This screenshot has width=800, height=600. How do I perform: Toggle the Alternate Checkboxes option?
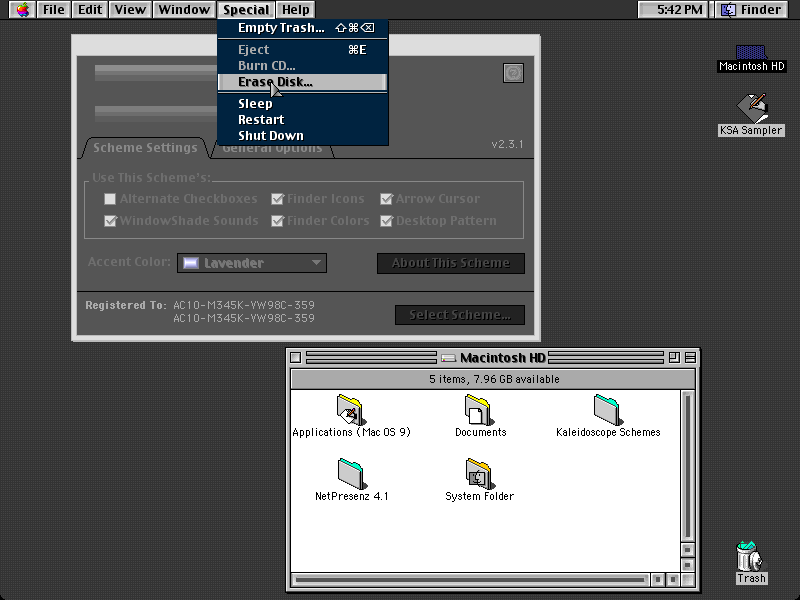click(x=110, y=199)
